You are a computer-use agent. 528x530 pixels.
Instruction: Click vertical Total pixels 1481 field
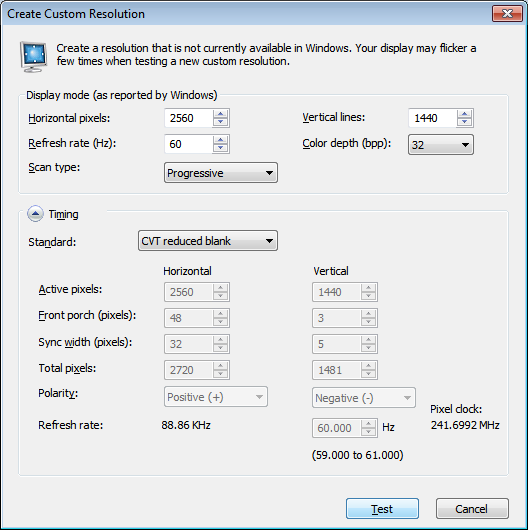(x=337, y=370)
